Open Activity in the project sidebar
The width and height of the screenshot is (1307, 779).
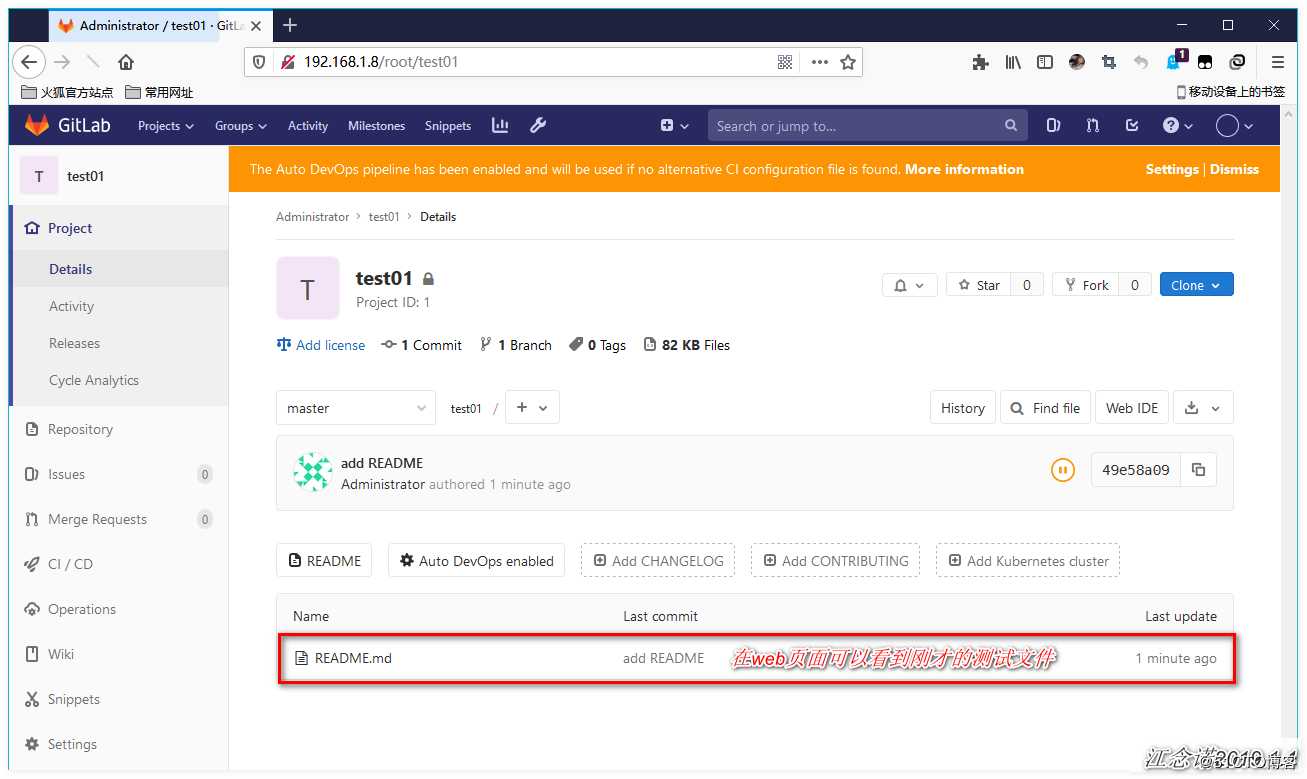pyautogui.click(x=72, y=306)
